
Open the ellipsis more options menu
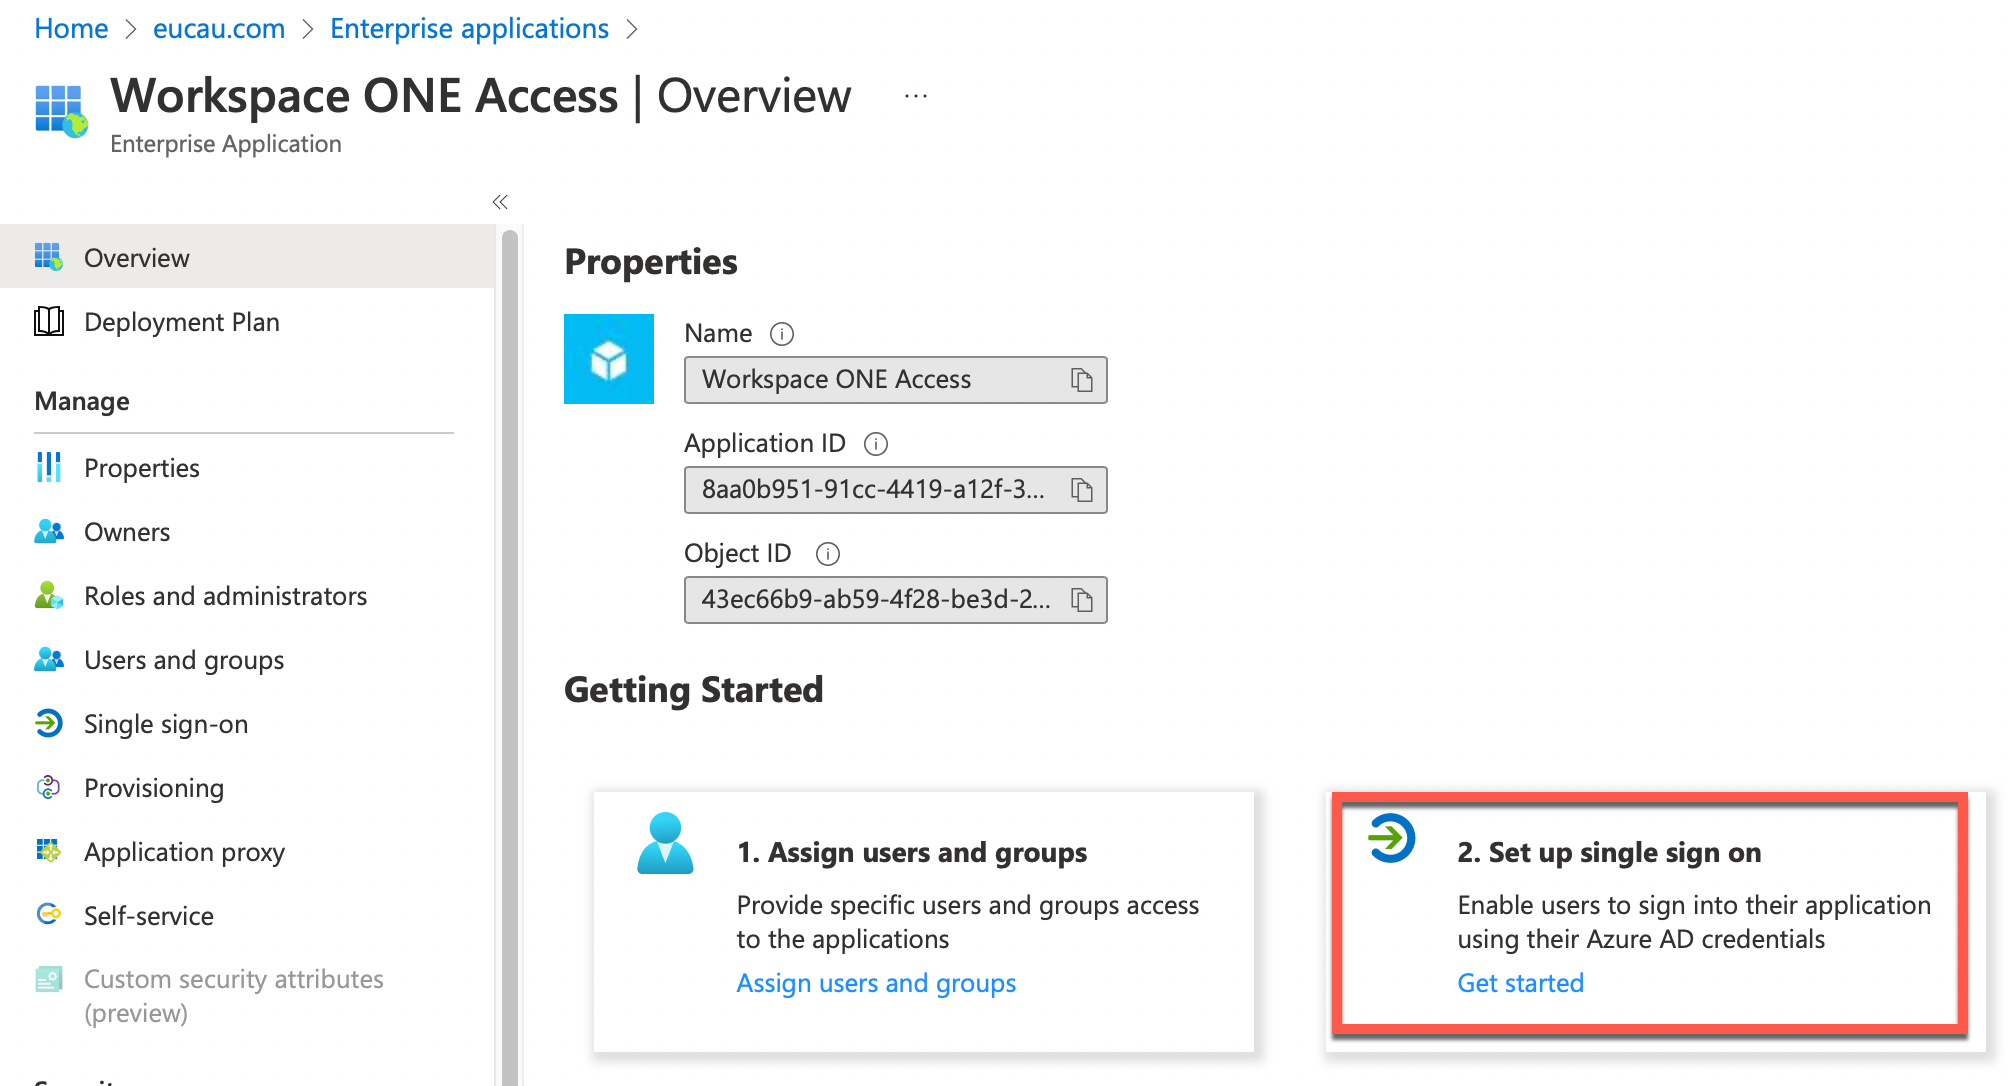[x=915, y=97]
